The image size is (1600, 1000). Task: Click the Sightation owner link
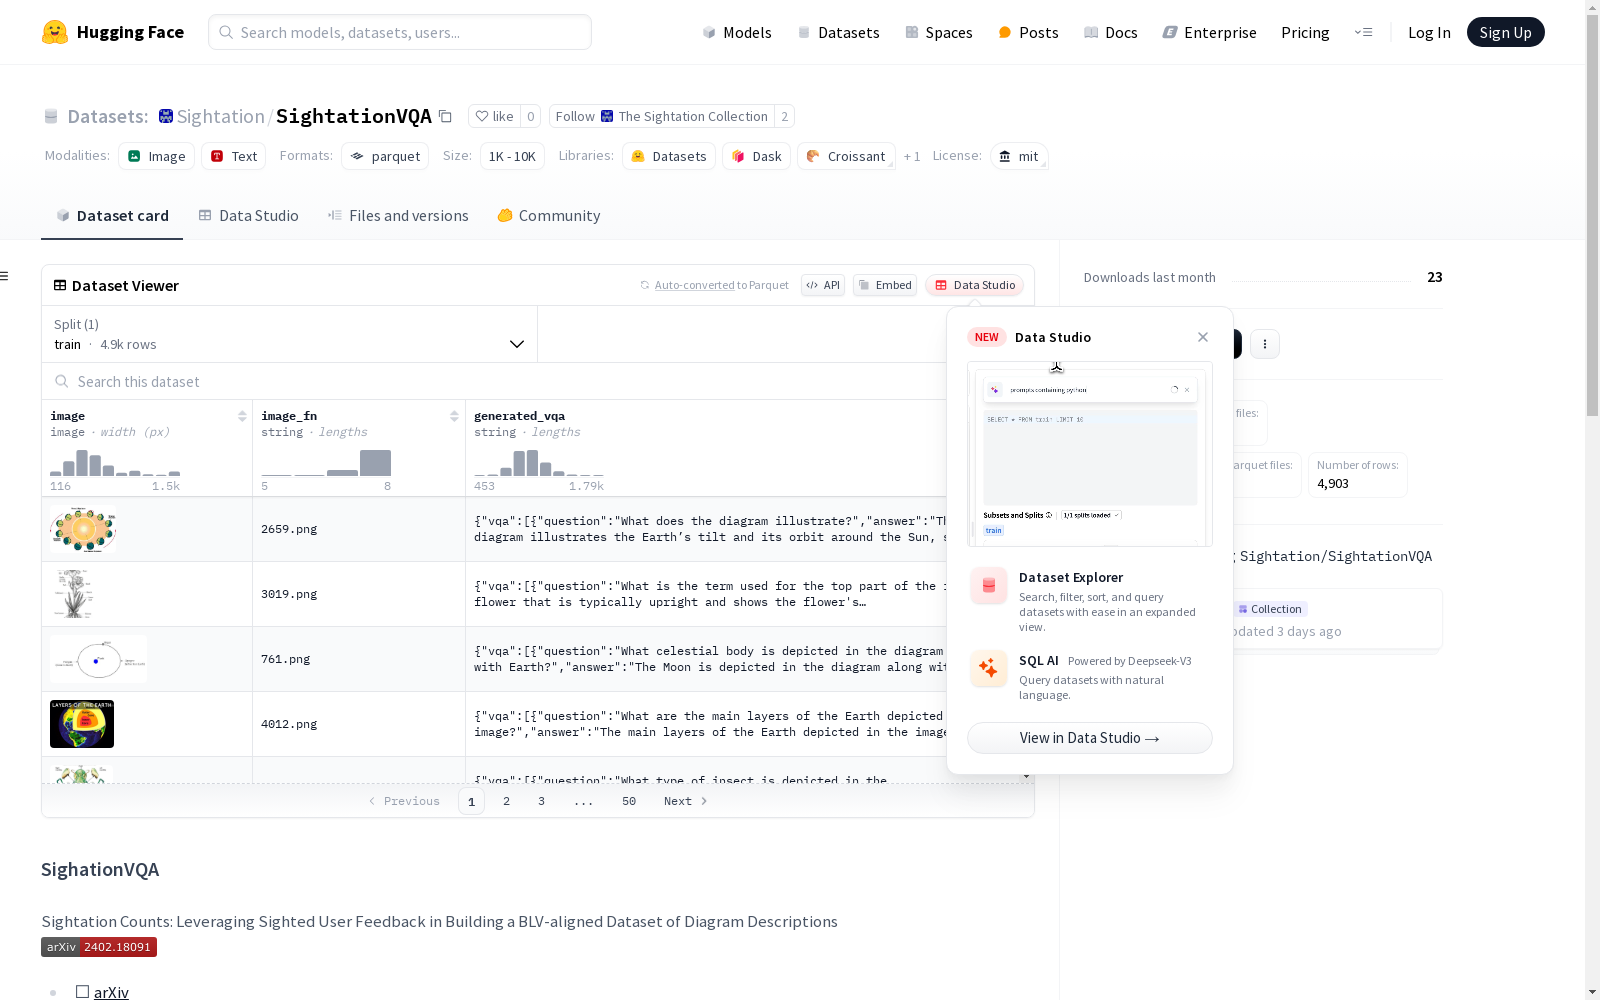click(x=220, y=116)
